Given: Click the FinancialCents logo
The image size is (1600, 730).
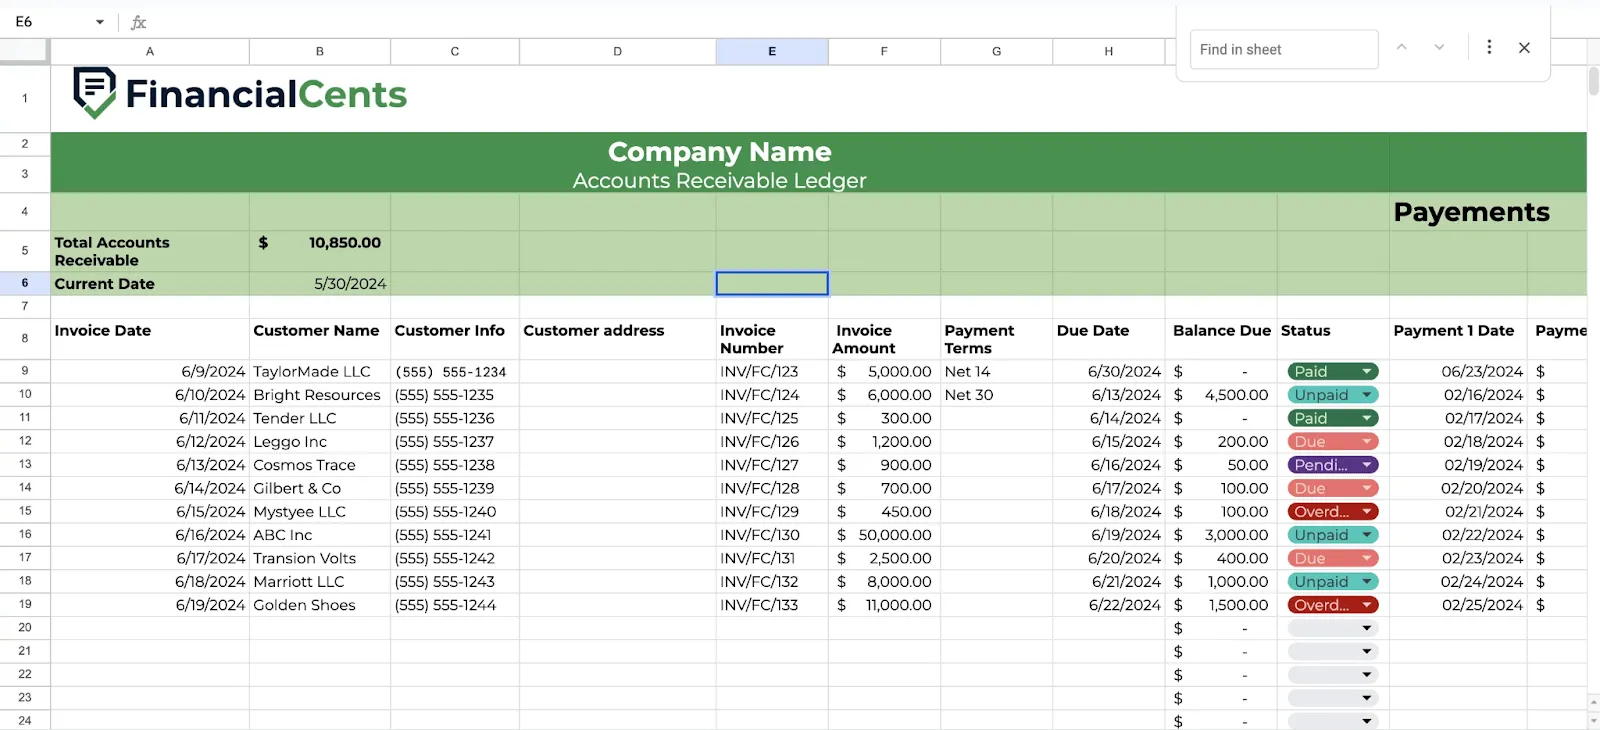Looking at the screenshot, I should tap(240, 93).
